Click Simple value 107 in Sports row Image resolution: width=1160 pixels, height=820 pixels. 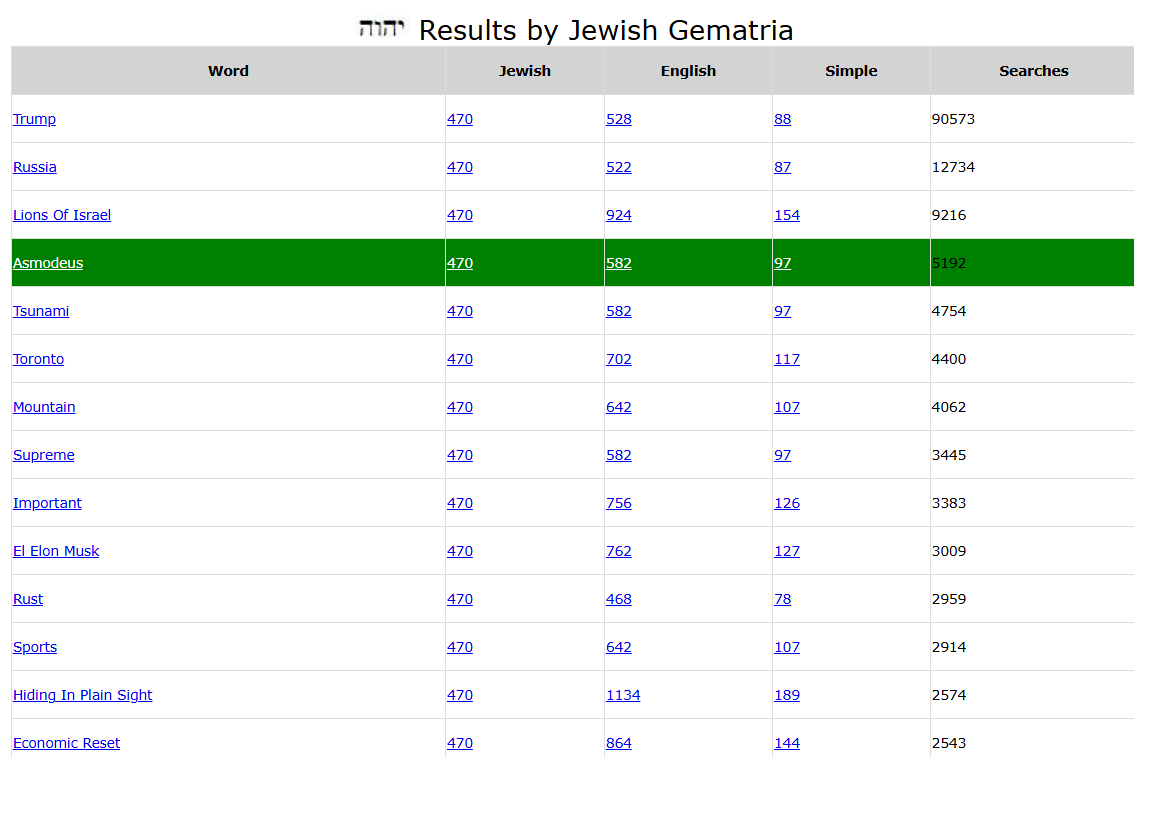(x=787, y=648)
